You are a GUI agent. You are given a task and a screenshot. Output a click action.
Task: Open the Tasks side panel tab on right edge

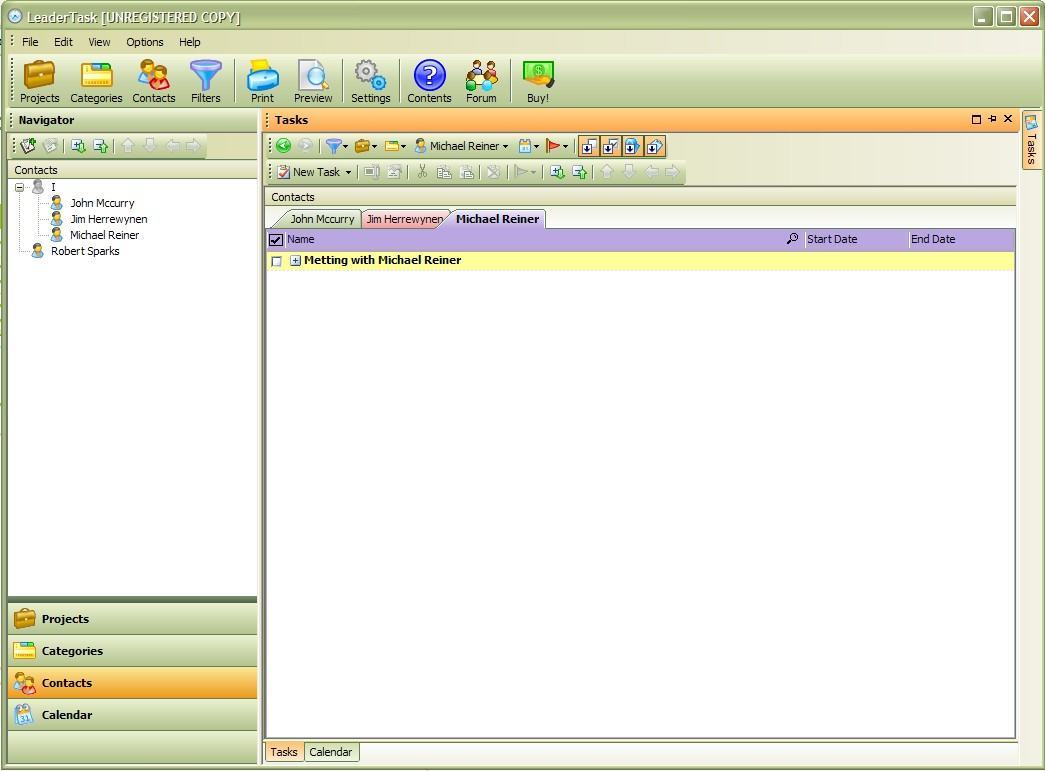1031,139
